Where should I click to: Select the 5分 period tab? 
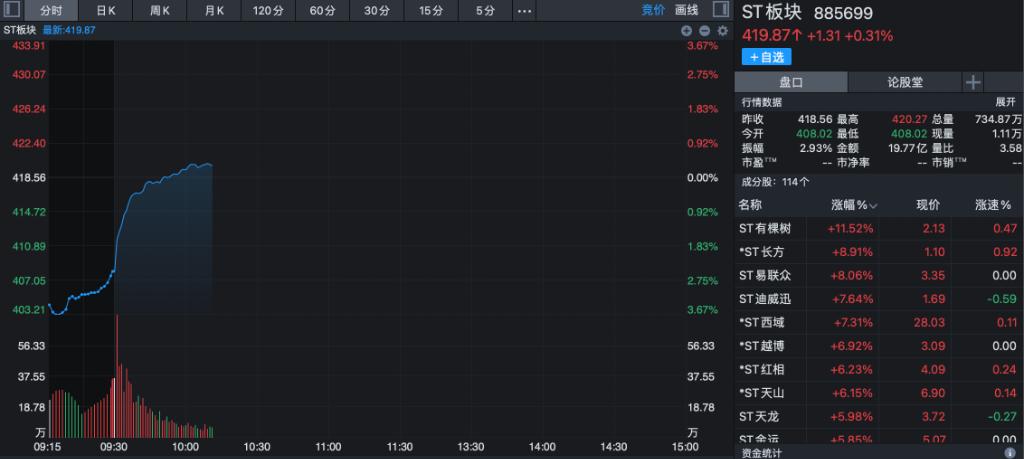click(x=485, y=10)
